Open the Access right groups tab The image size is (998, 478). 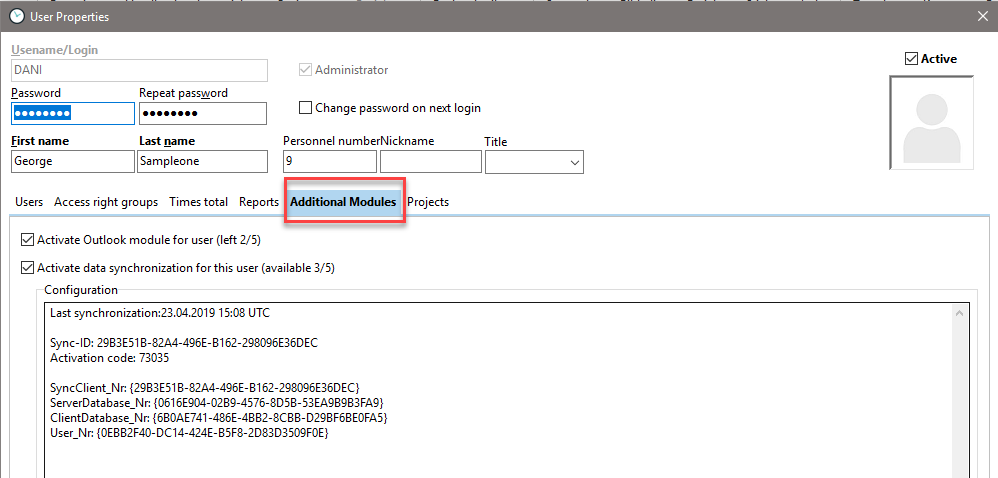[106, 202]
